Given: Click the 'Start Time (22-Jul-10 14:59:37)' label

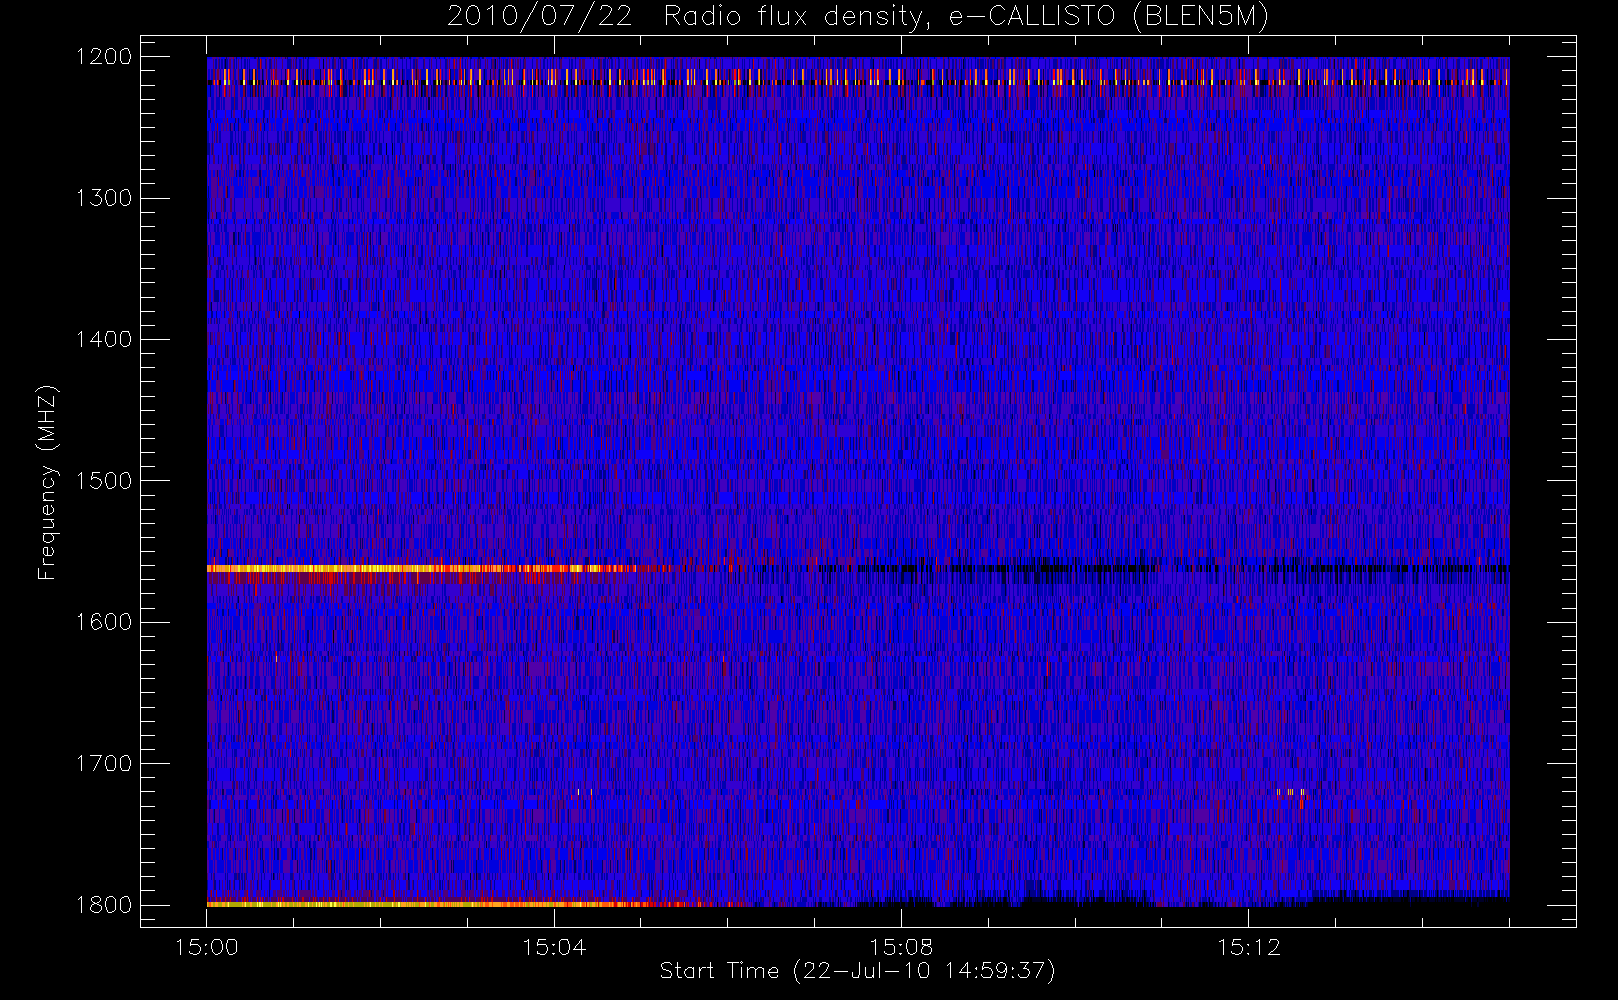Looking at the screenshot, I should [857, 971].
